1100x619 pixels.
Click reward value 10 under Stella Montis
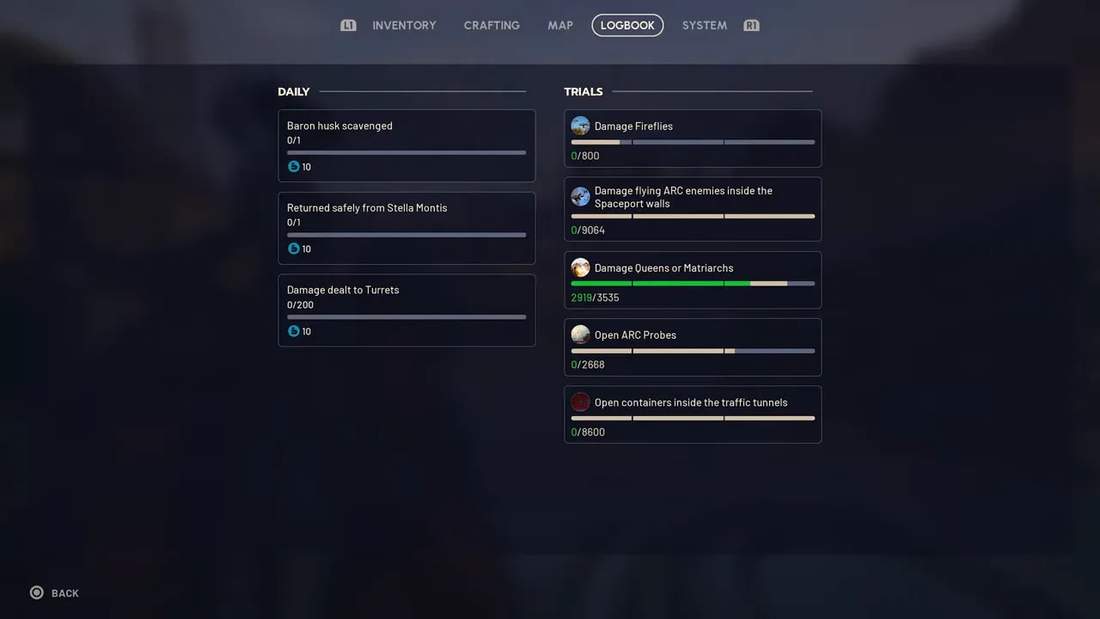tap(307, 249)
